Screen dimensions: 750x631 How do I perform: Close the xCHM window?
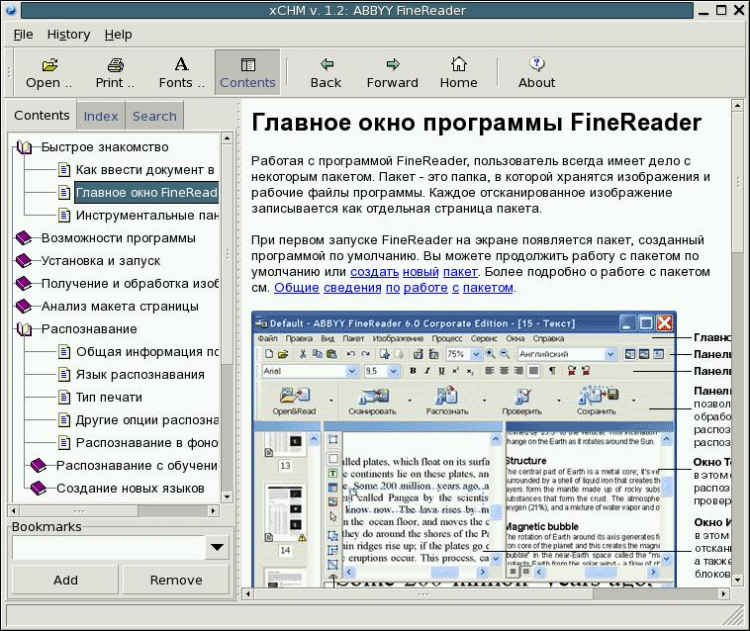739,10
